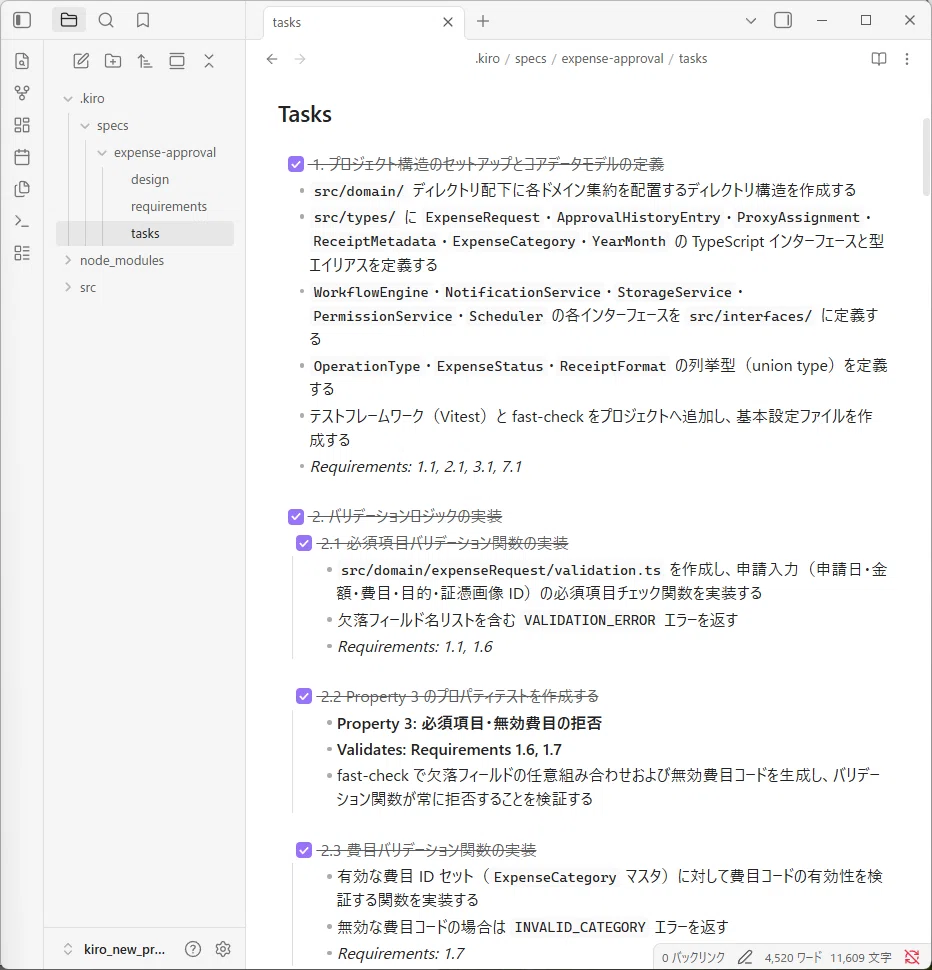The height and width of the screenshot is (970, 932).
Task: Toggle the 2.3 category validation checkbox
Action: coord(304,850)
